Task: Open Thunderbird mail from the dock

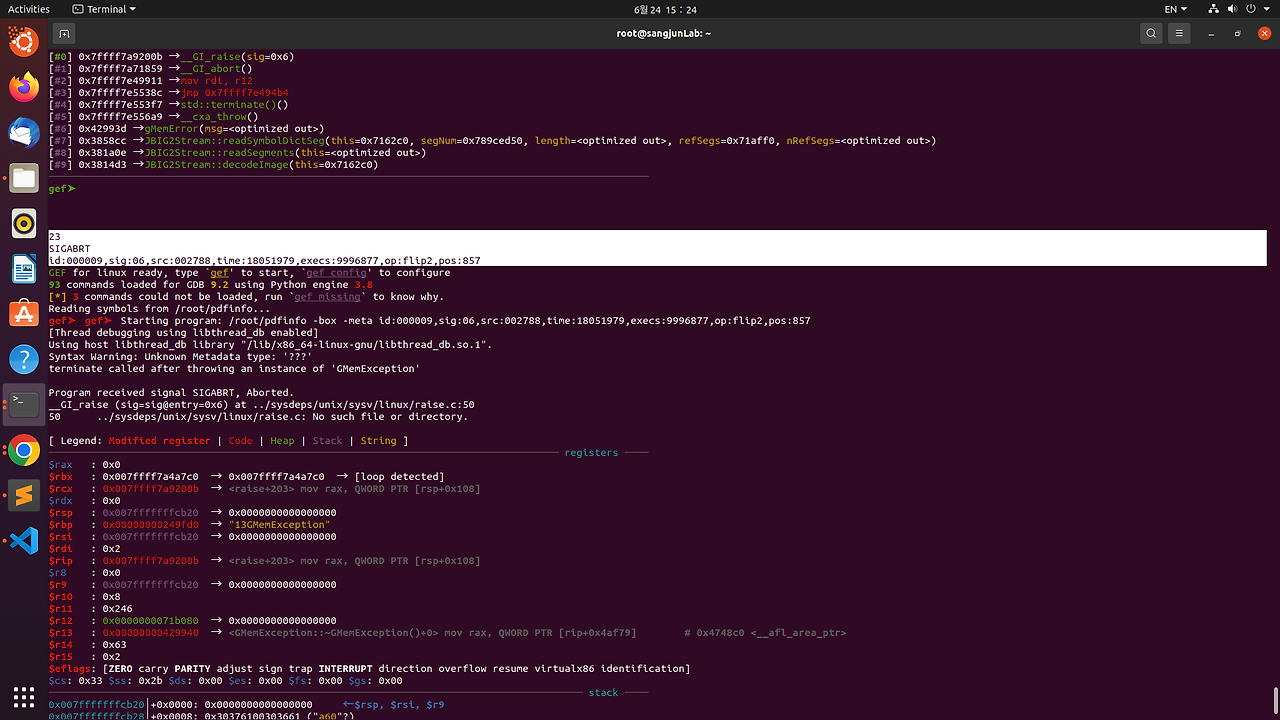Action: (x=24, y=133)
